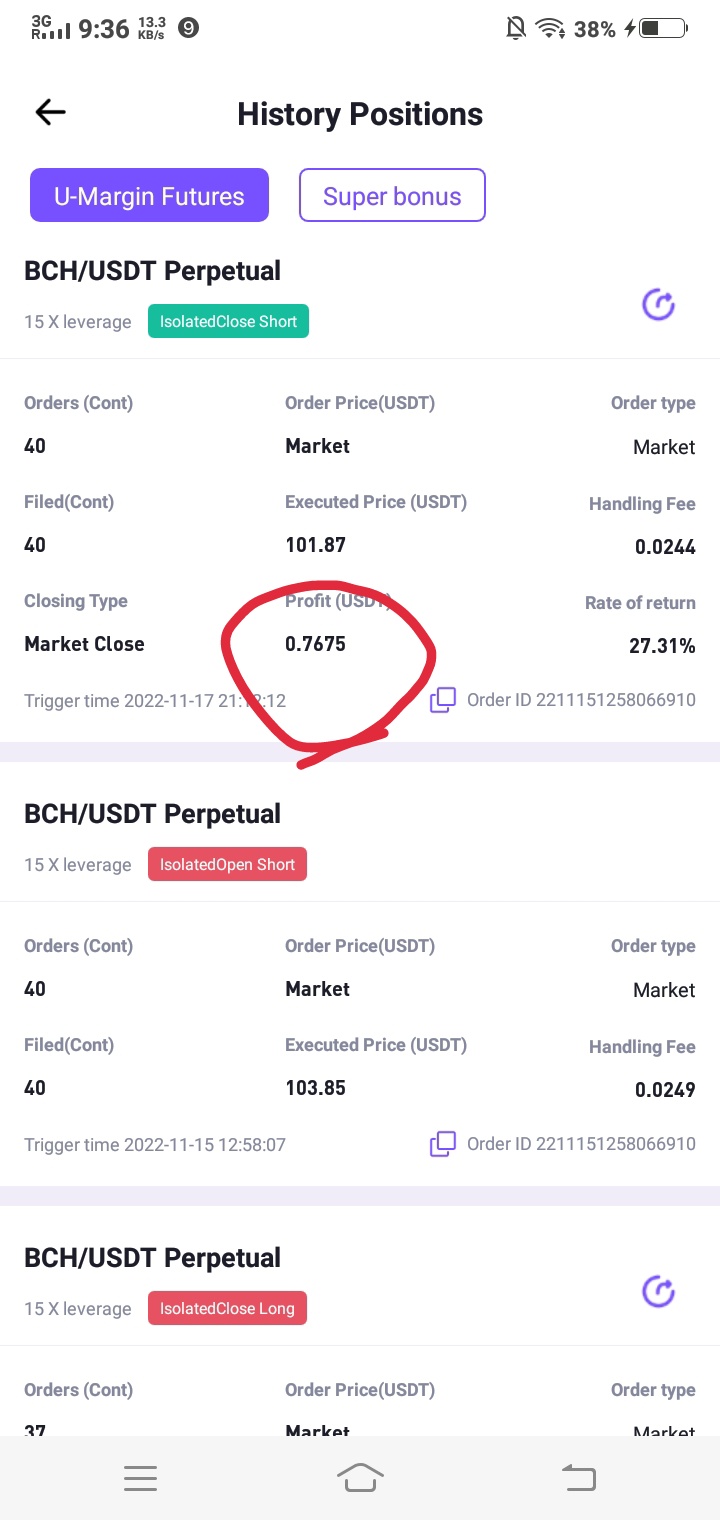The image size is (720, 1520).
Task: Tap the 27.31% rate of return
Action: pyautogui.click(x=662, y=646)
